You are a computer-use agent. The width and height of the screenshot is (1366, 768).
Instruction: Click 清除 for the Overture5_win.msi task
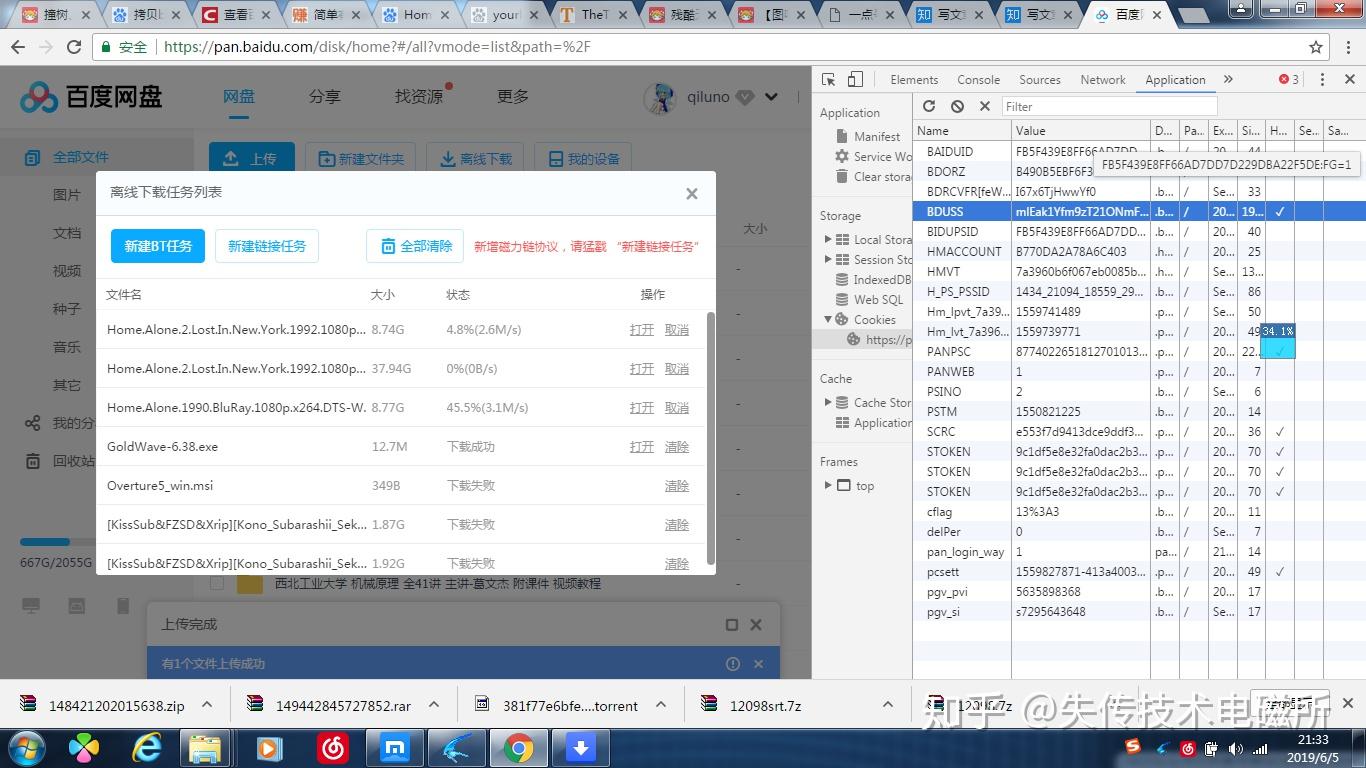pyautogui.click(x=677, y=486)
